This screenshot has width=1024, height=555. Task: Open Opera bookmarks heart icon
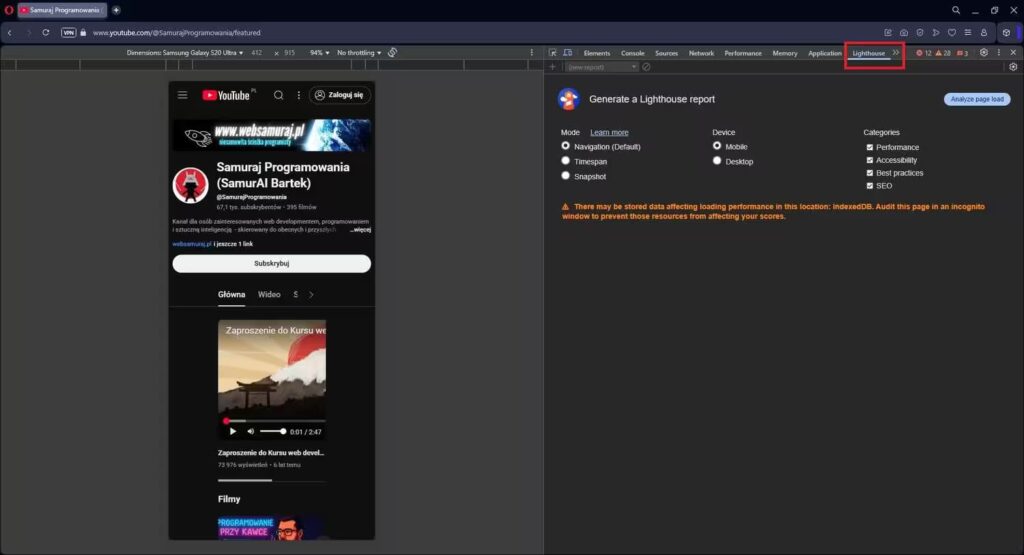[x=952, y=33]
